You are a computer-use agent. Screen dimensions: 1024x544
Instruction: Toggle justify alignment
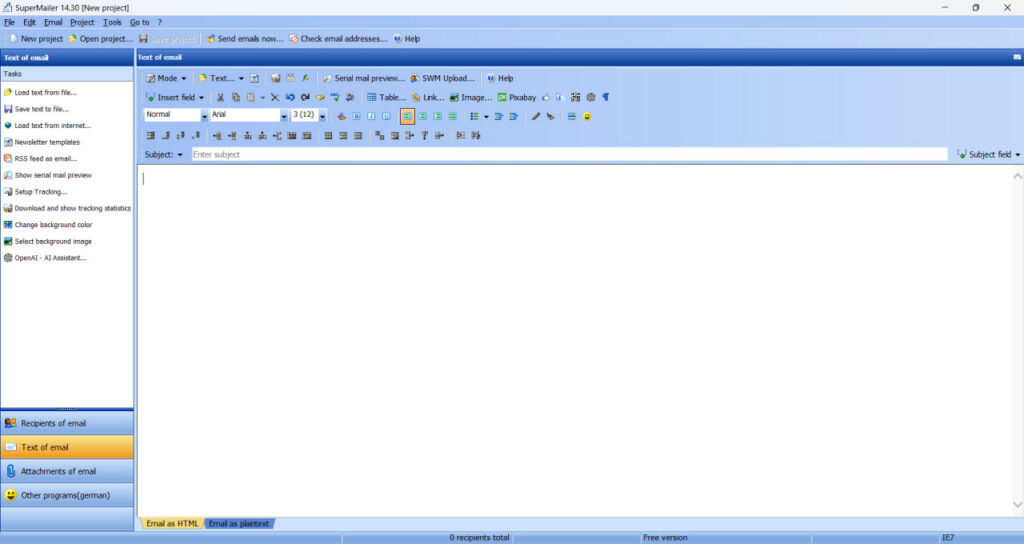coord(453,116)
